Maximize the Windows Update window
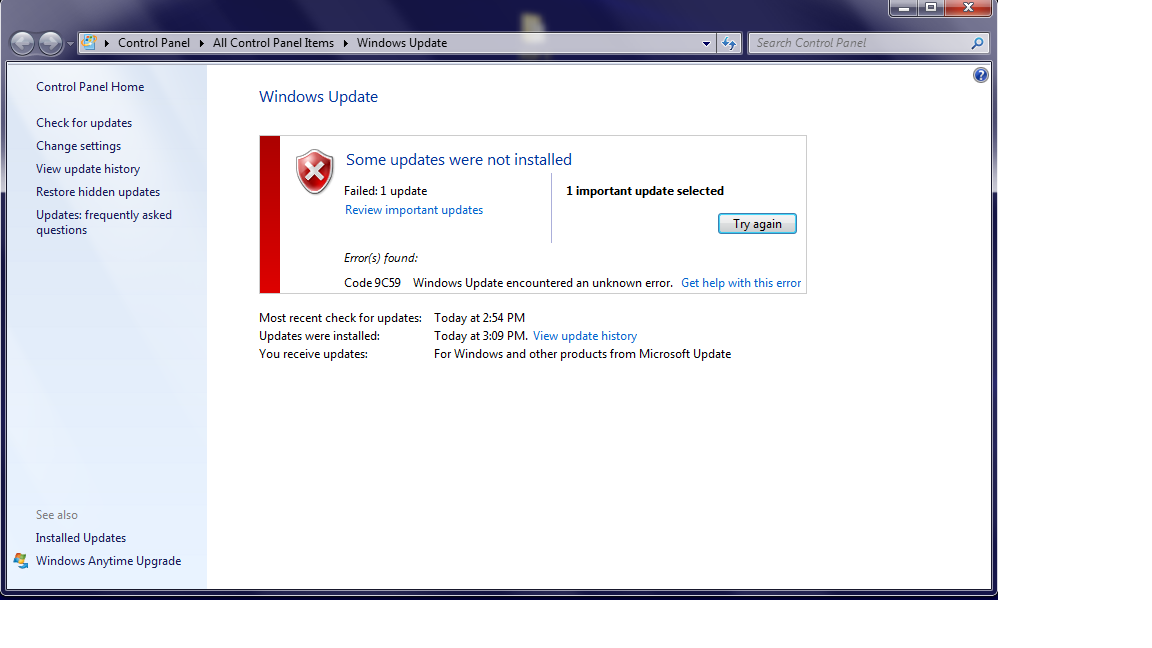Image resolution: width=1152 pixels, height=648 pixels. pos(931,8)
